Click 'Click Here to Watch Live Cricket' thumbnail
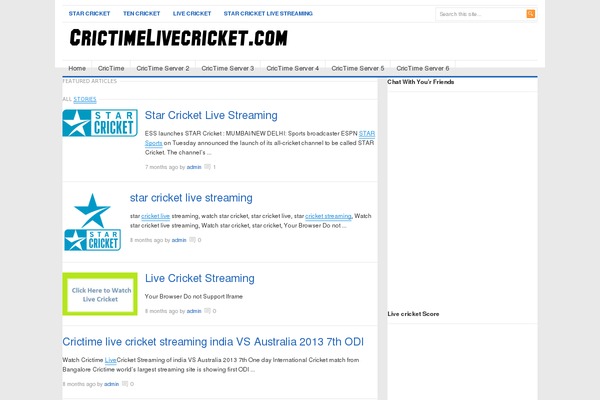The image size is (600, 400). 100,294
